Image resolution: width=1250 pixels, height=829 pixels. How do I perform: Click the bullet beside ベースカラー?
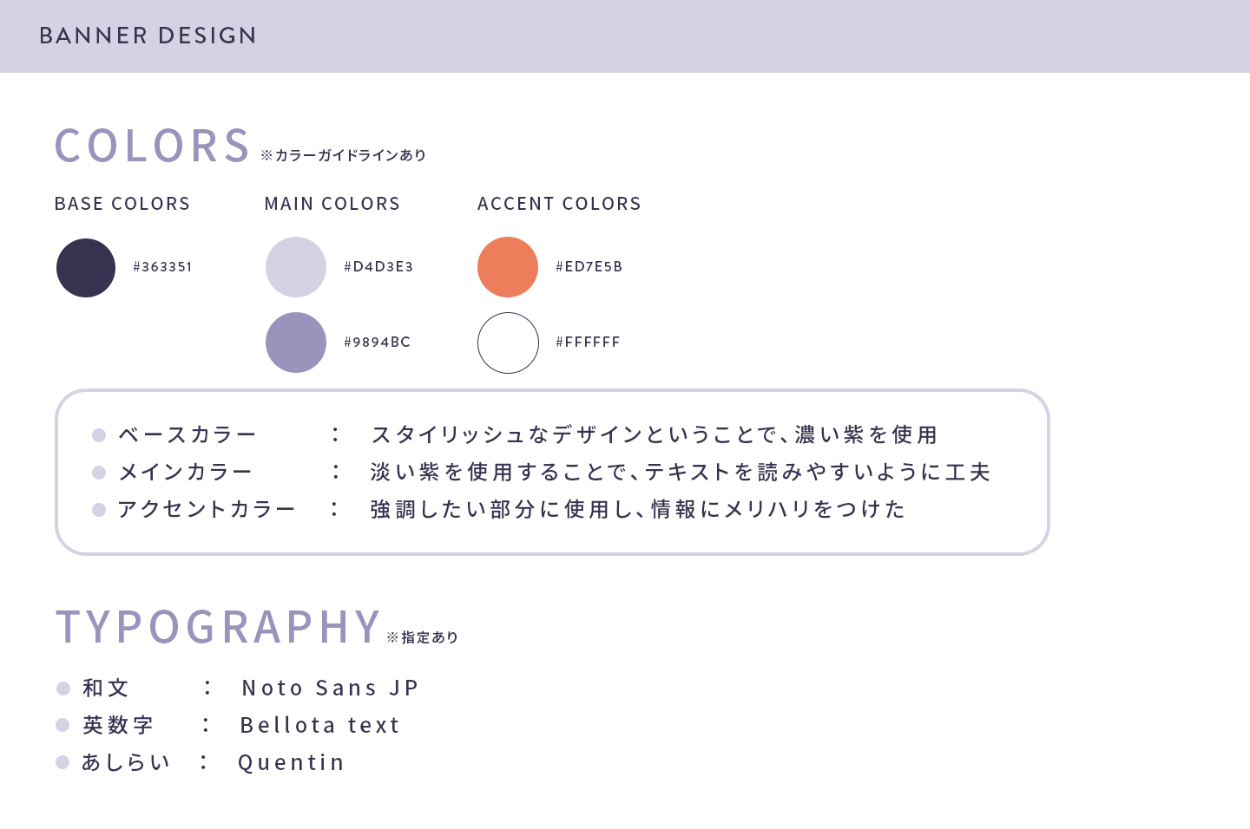(x=99, y=435)
